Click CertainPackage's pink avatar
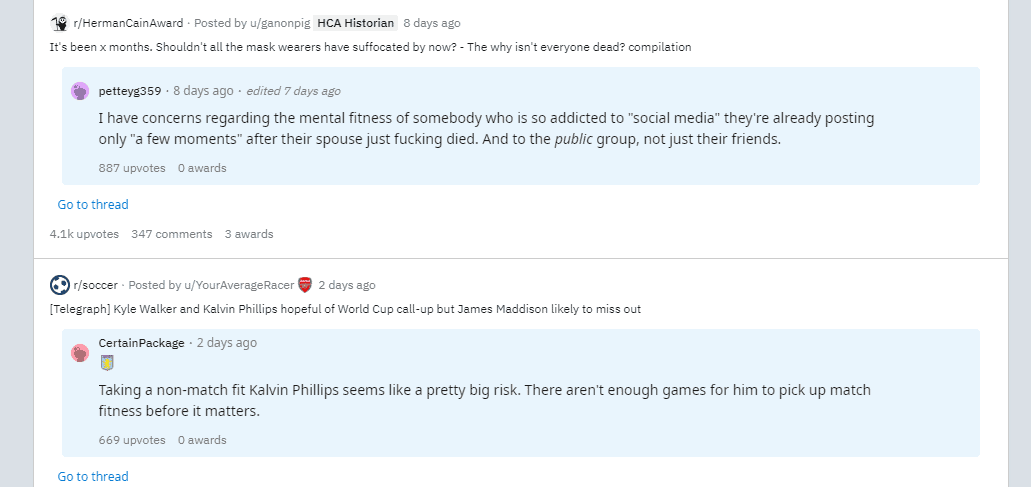This screenshot has width=1031, height=487. click(x=80, y=353)
